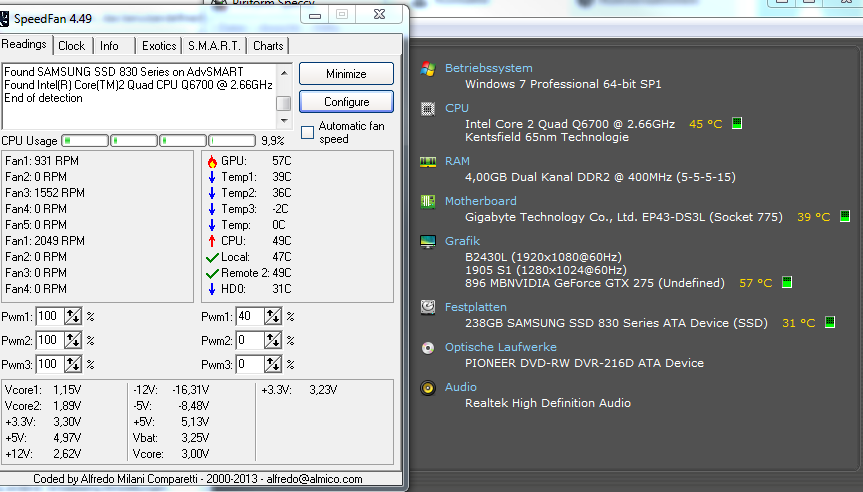Open the Motherboard section link in Speccy

pyautogui.click(x=480, y=201)
